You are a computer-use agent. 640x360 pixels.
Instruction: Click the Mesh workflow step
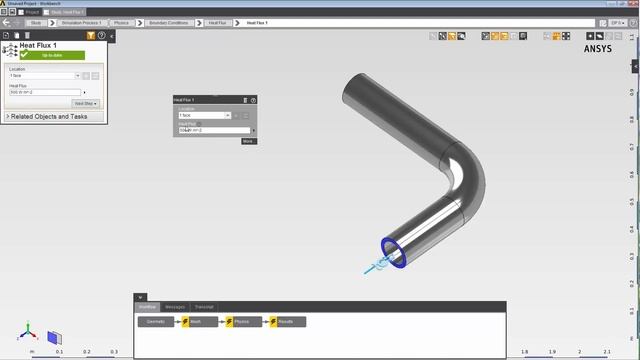pyautogui.click(x=200, y=322)
